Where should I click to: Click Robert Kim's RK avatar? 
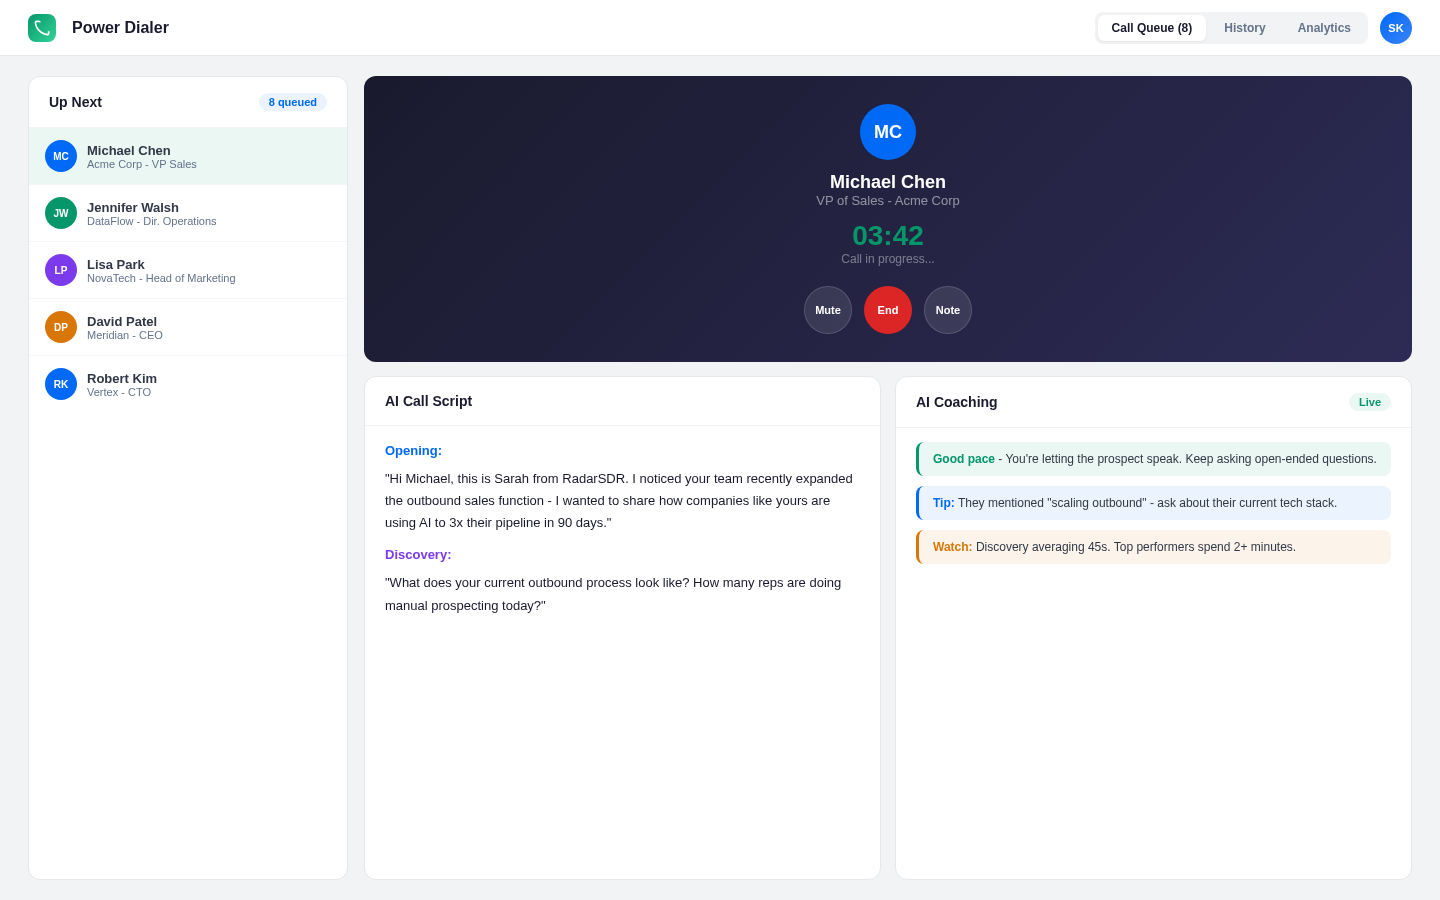pos(61,384)
